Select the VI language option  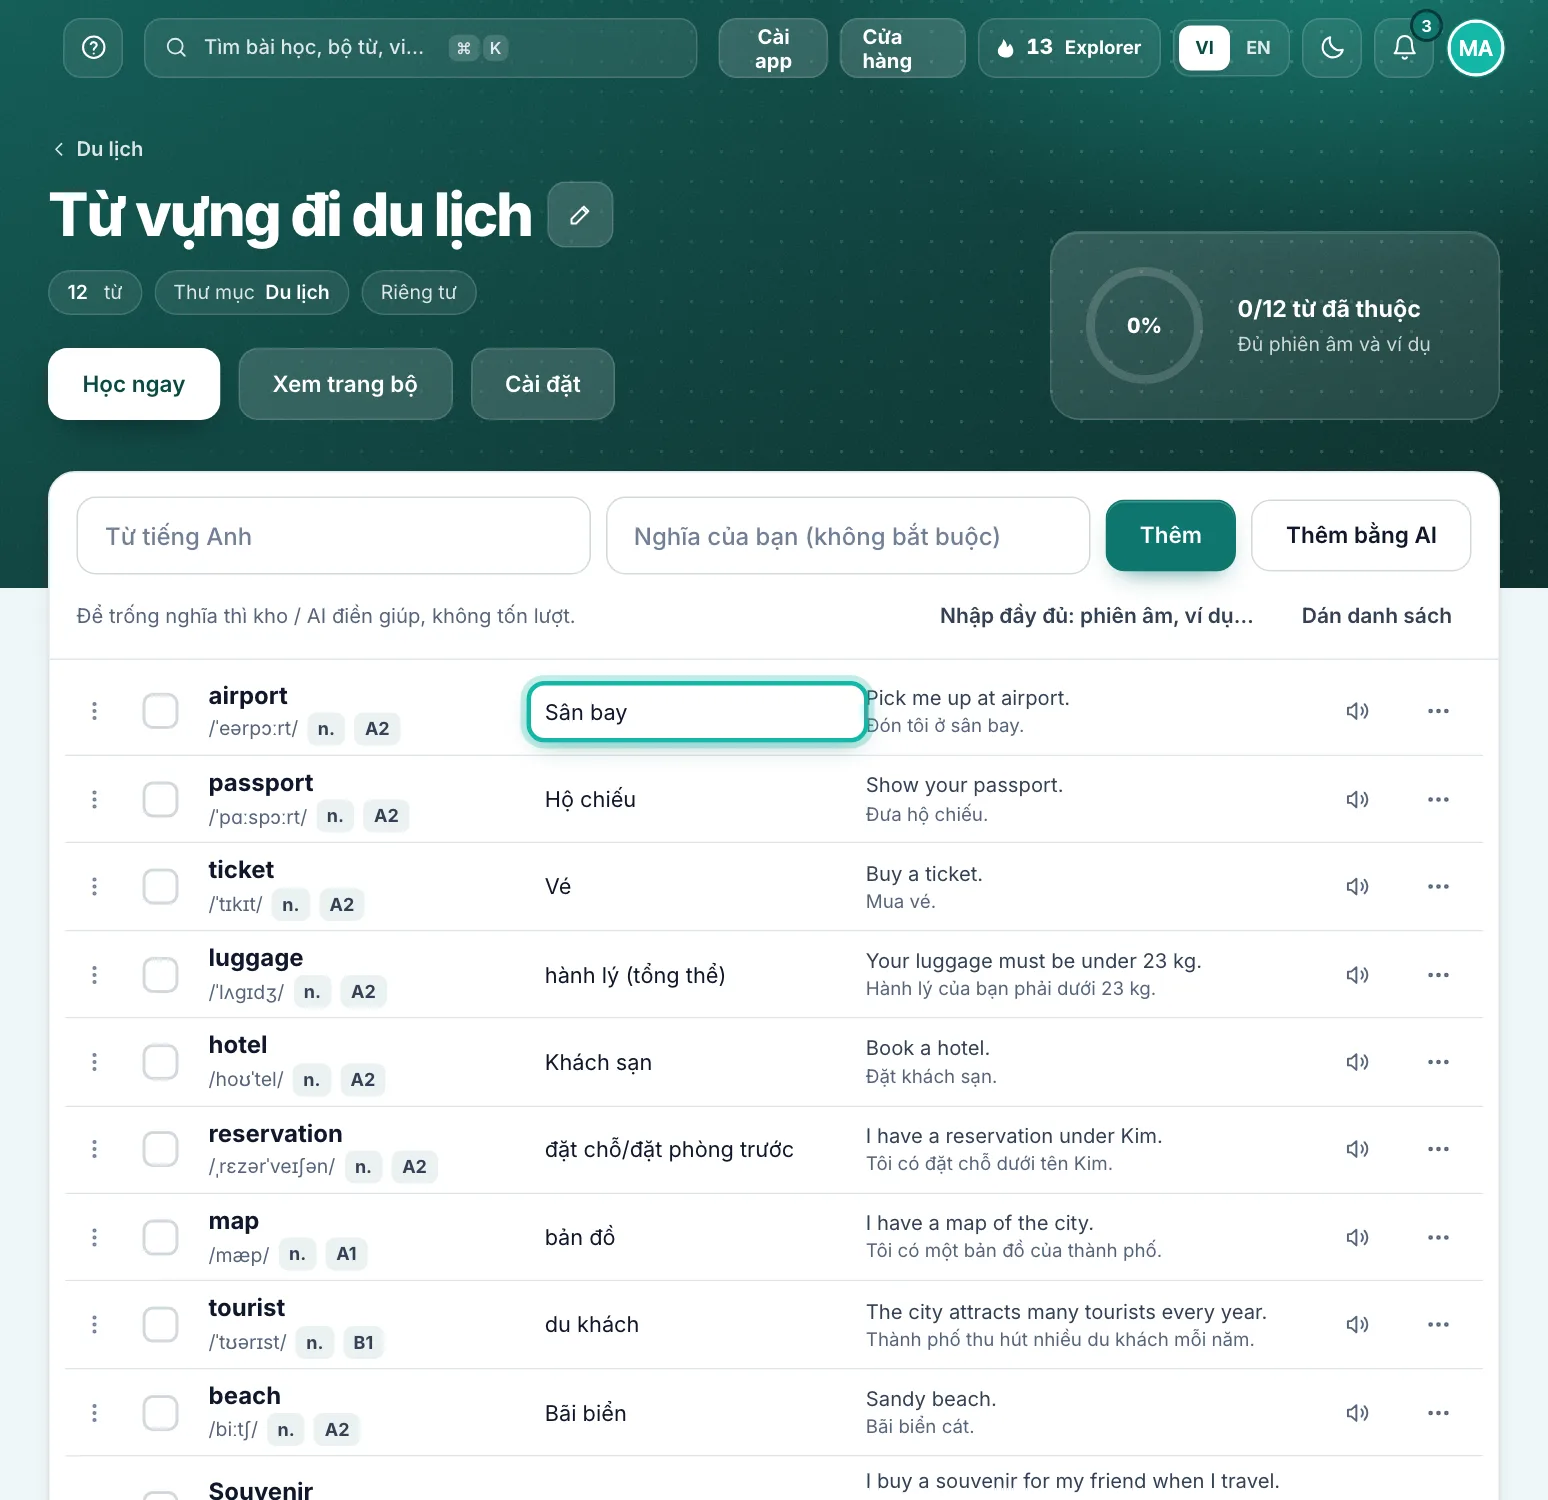click(1204, 48)
